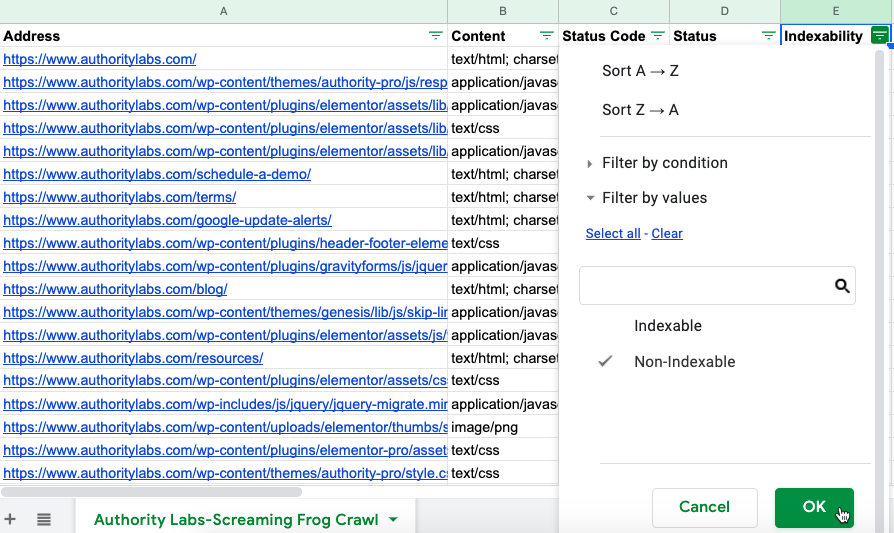Open the Content column filter icon

tap(546, 36)
